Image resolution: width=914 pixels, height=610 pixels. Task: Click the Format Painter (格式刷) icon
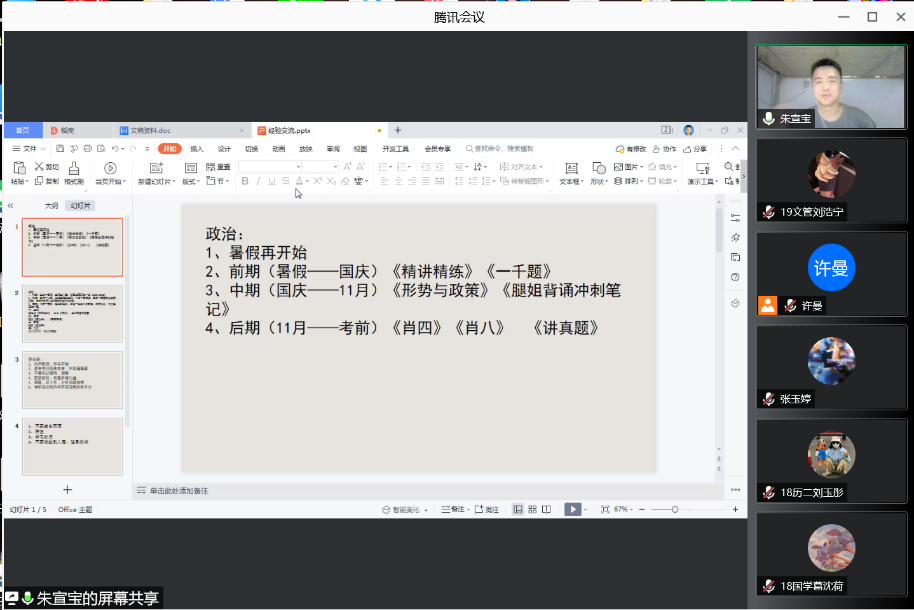[x=74, y=168]
